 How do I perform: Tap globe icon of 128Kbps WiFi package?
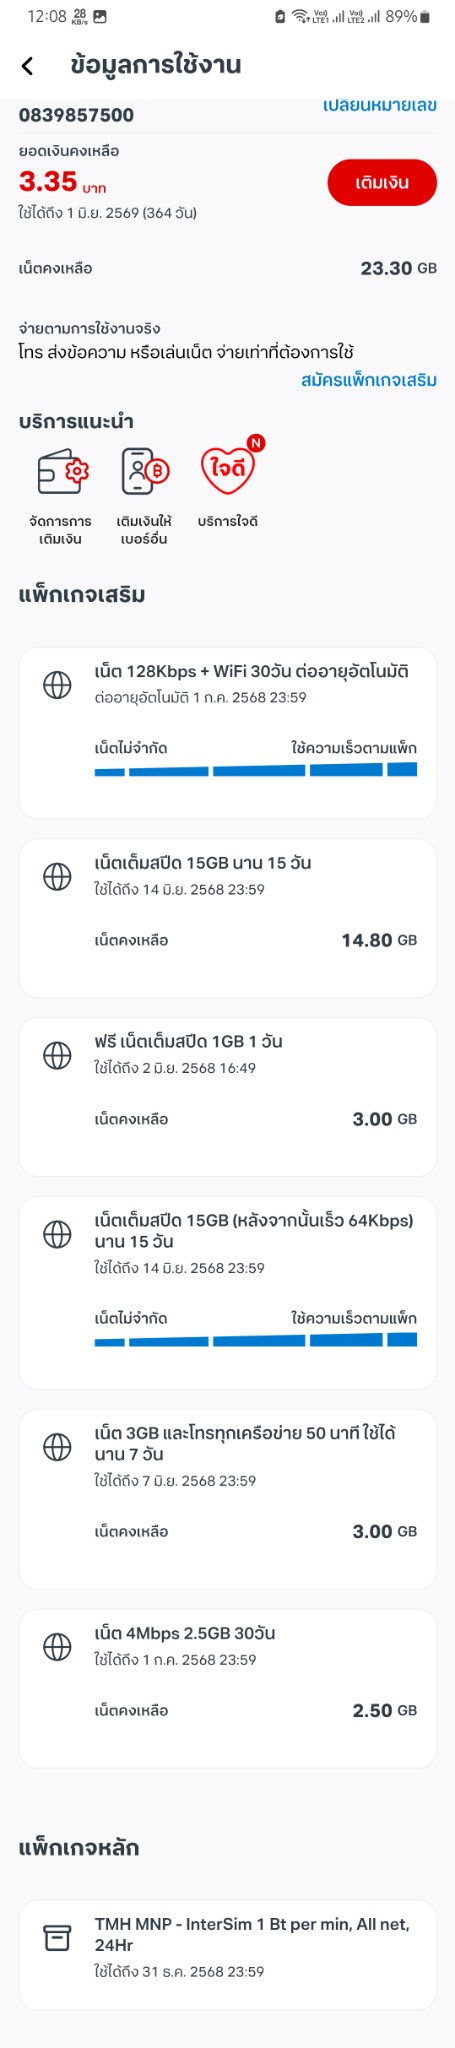click(57, 684)
